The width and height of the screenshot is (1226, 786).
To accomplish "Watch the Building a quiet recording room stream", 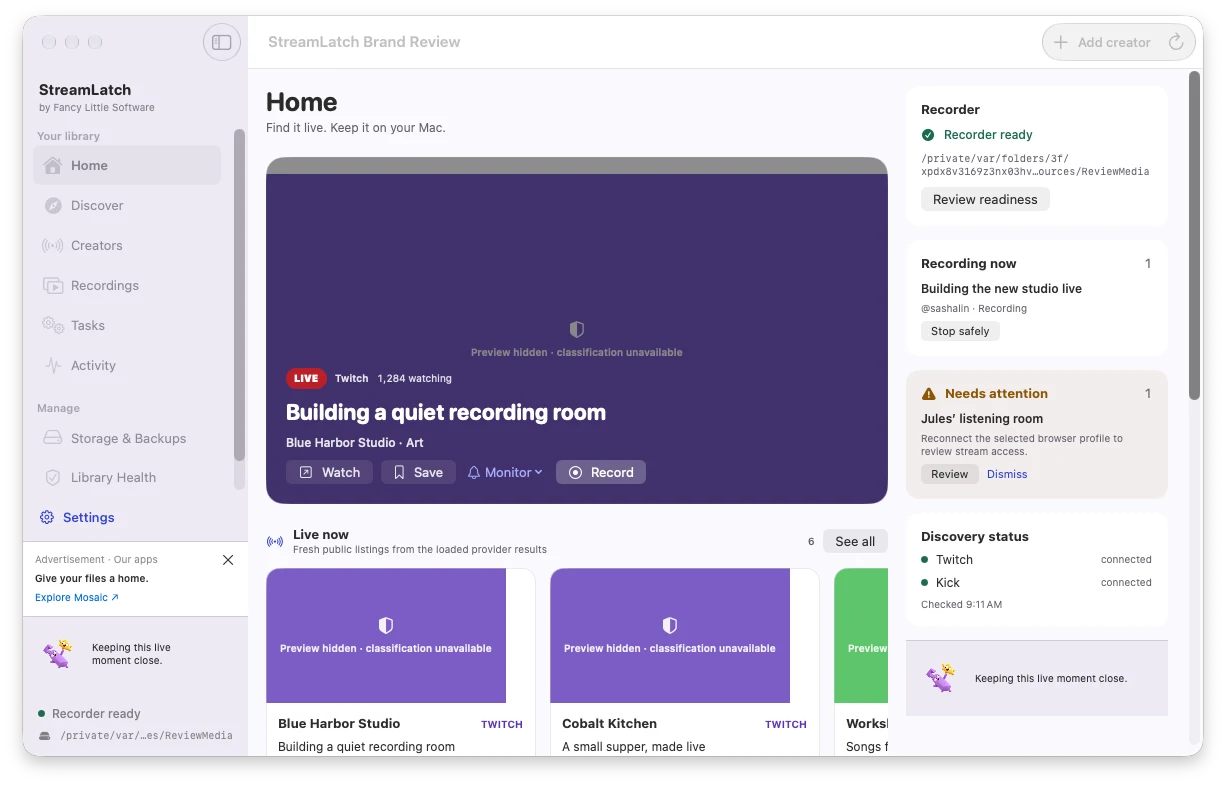I will [x=330, y=472].
